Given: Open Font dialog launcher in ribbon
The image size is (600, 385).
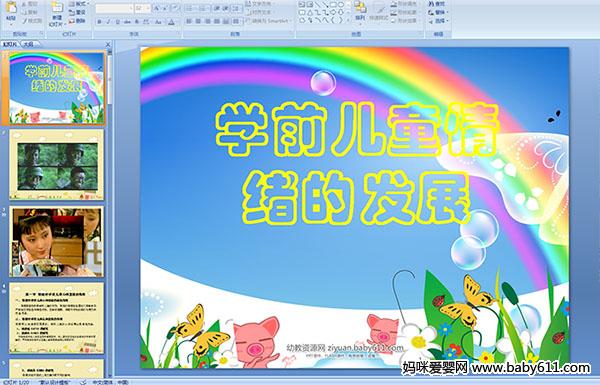Looking at the screenshot, I should click(x=178, y=34).
